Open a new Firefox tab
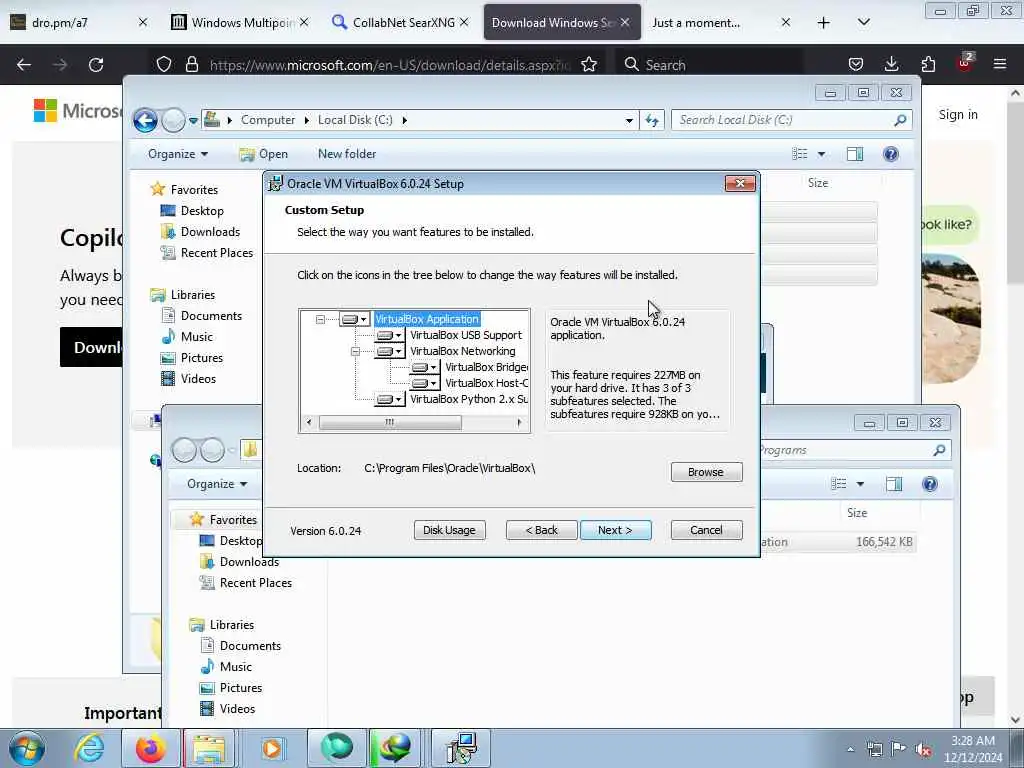Viewport: 1024px width, 768px height. [x=824, y=23]
